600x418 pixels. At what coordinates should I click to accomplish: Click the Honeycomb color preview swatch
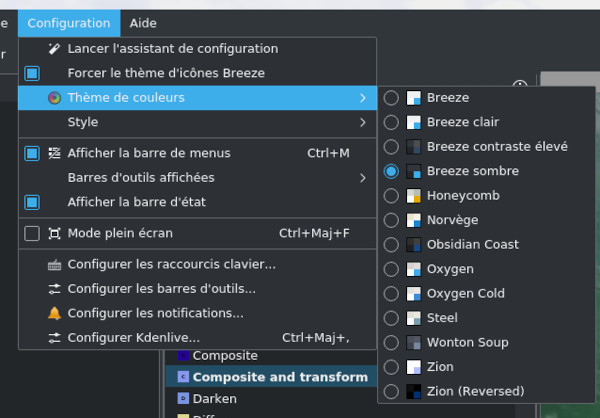[x=414, y=196]
